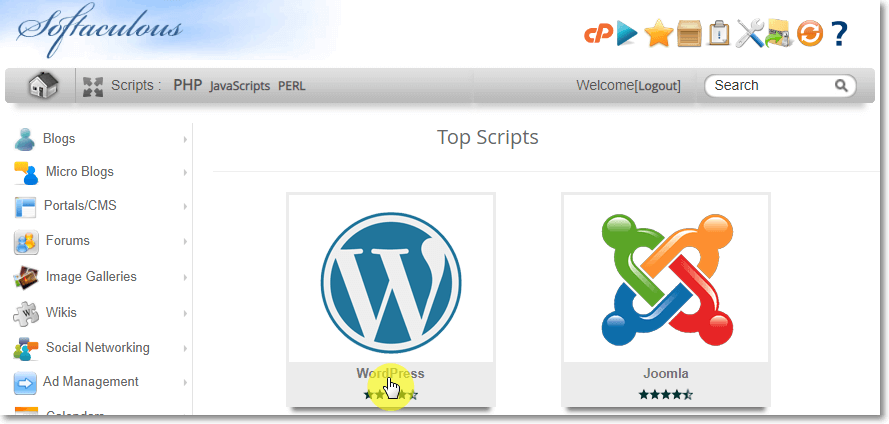Switch to JavaScripts scripts

point(239,86)
